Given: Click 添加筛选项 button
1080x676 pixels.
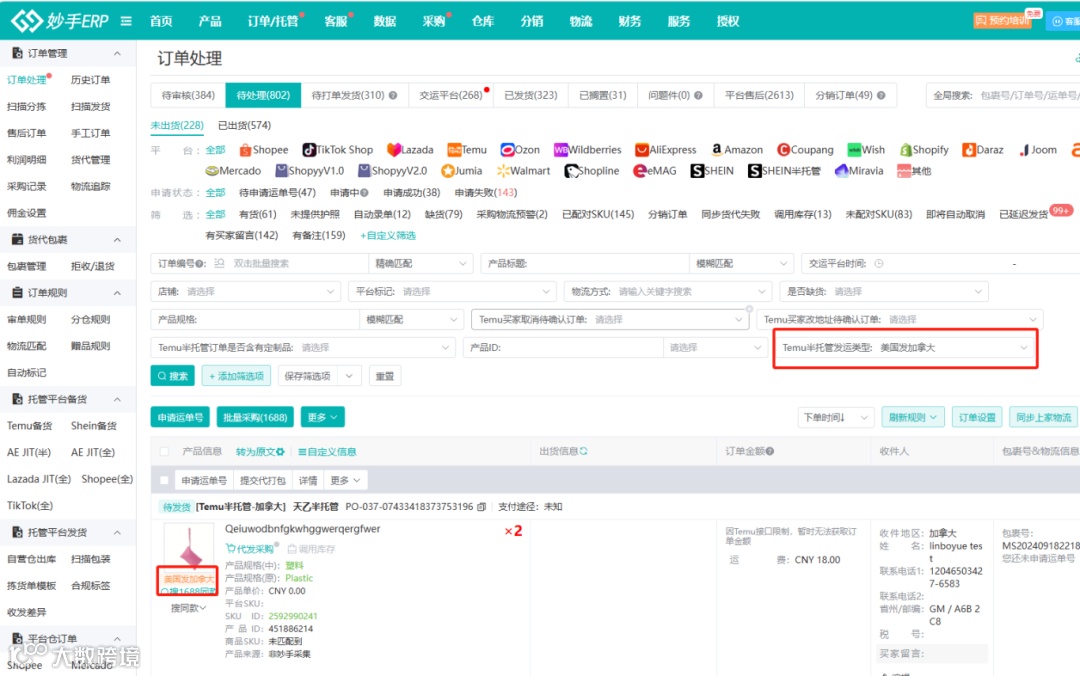Looking at the screenshot, I should coord(236,376).
